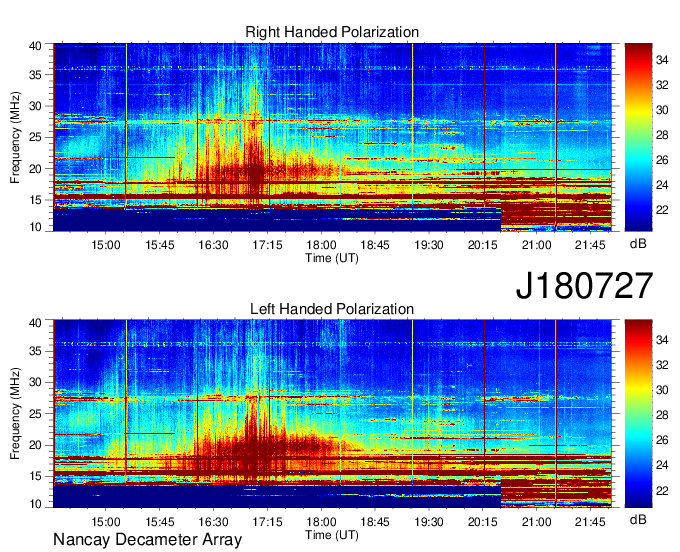Click the "15" MHz tick on Right Handed frequency axis

click(35, 200)
